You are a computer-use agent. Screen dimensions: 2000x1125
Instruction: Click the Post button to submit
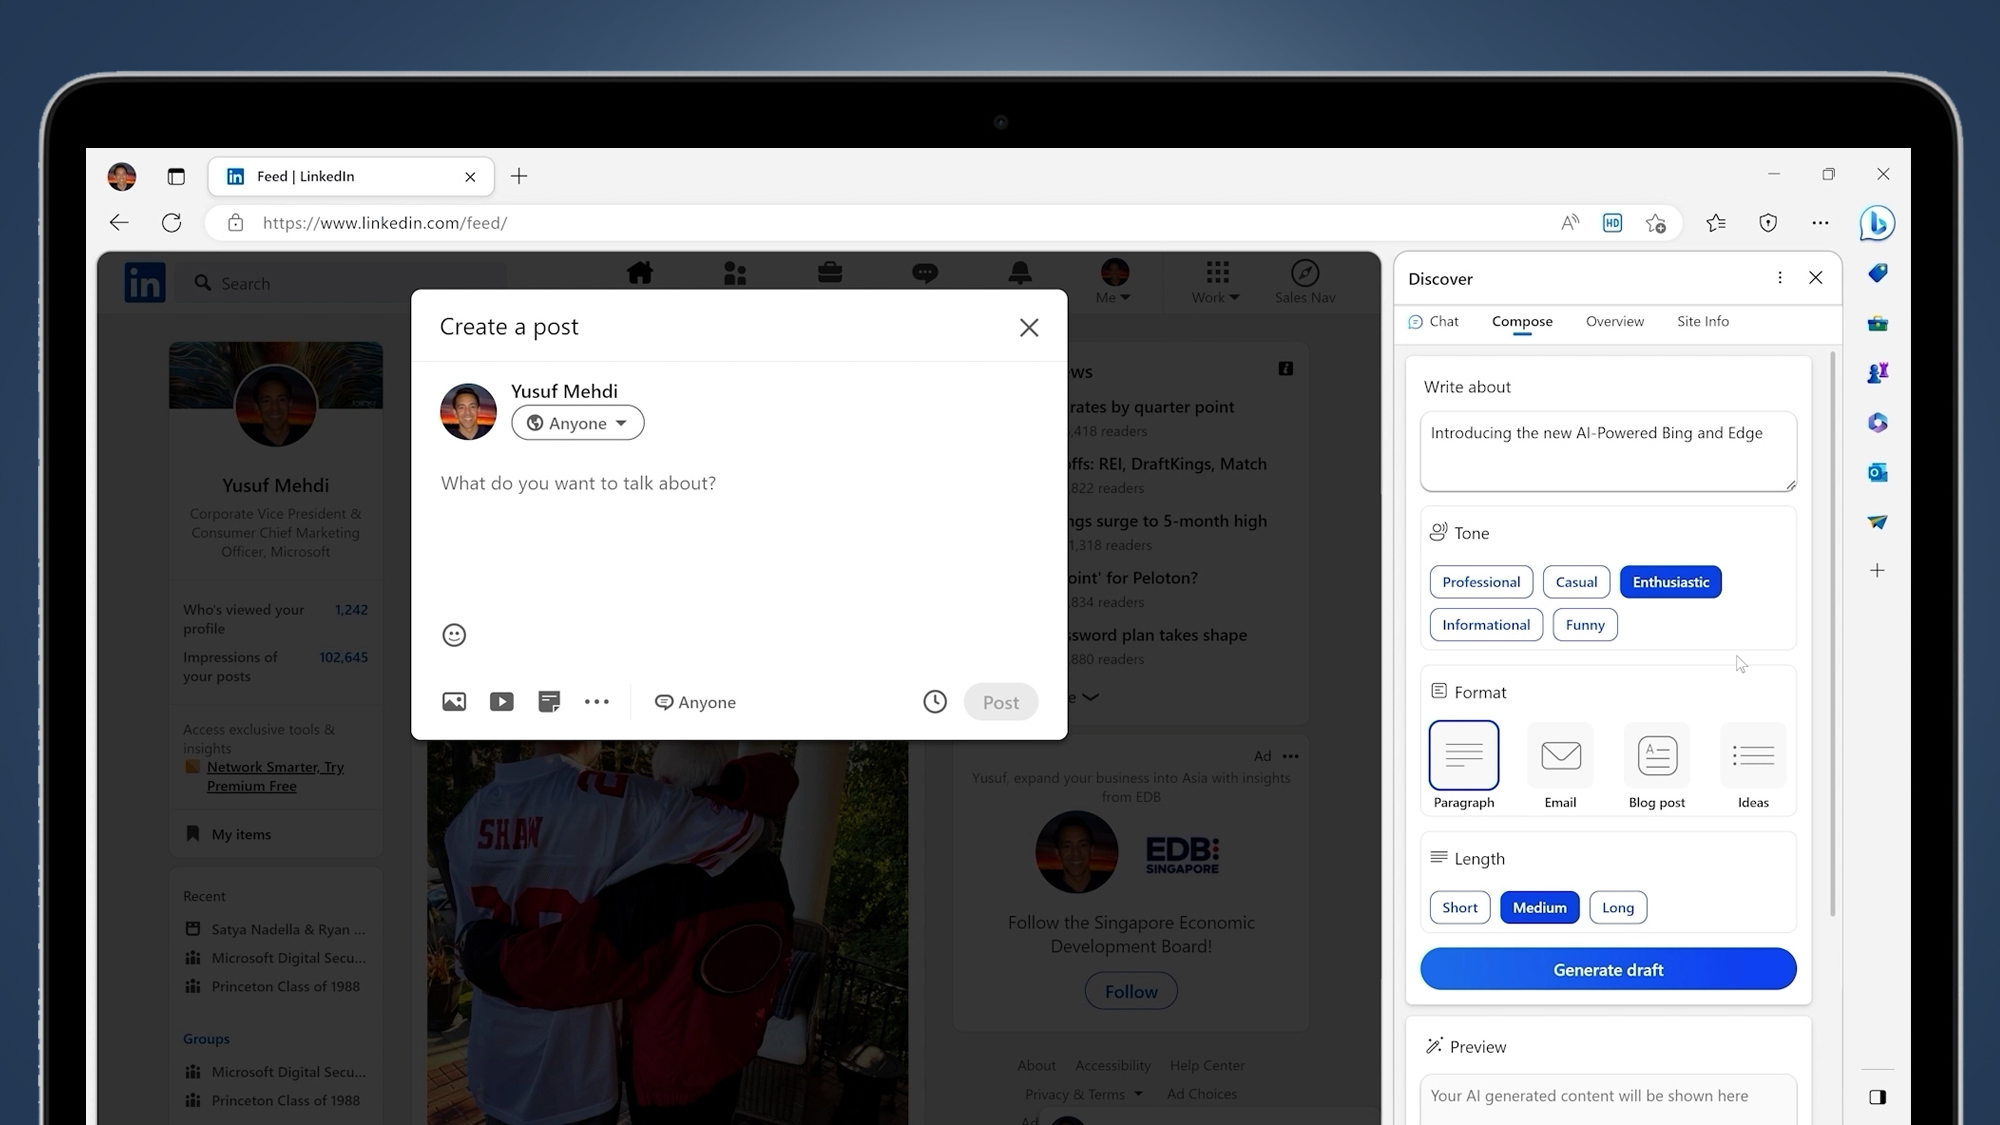(1000, 702)
